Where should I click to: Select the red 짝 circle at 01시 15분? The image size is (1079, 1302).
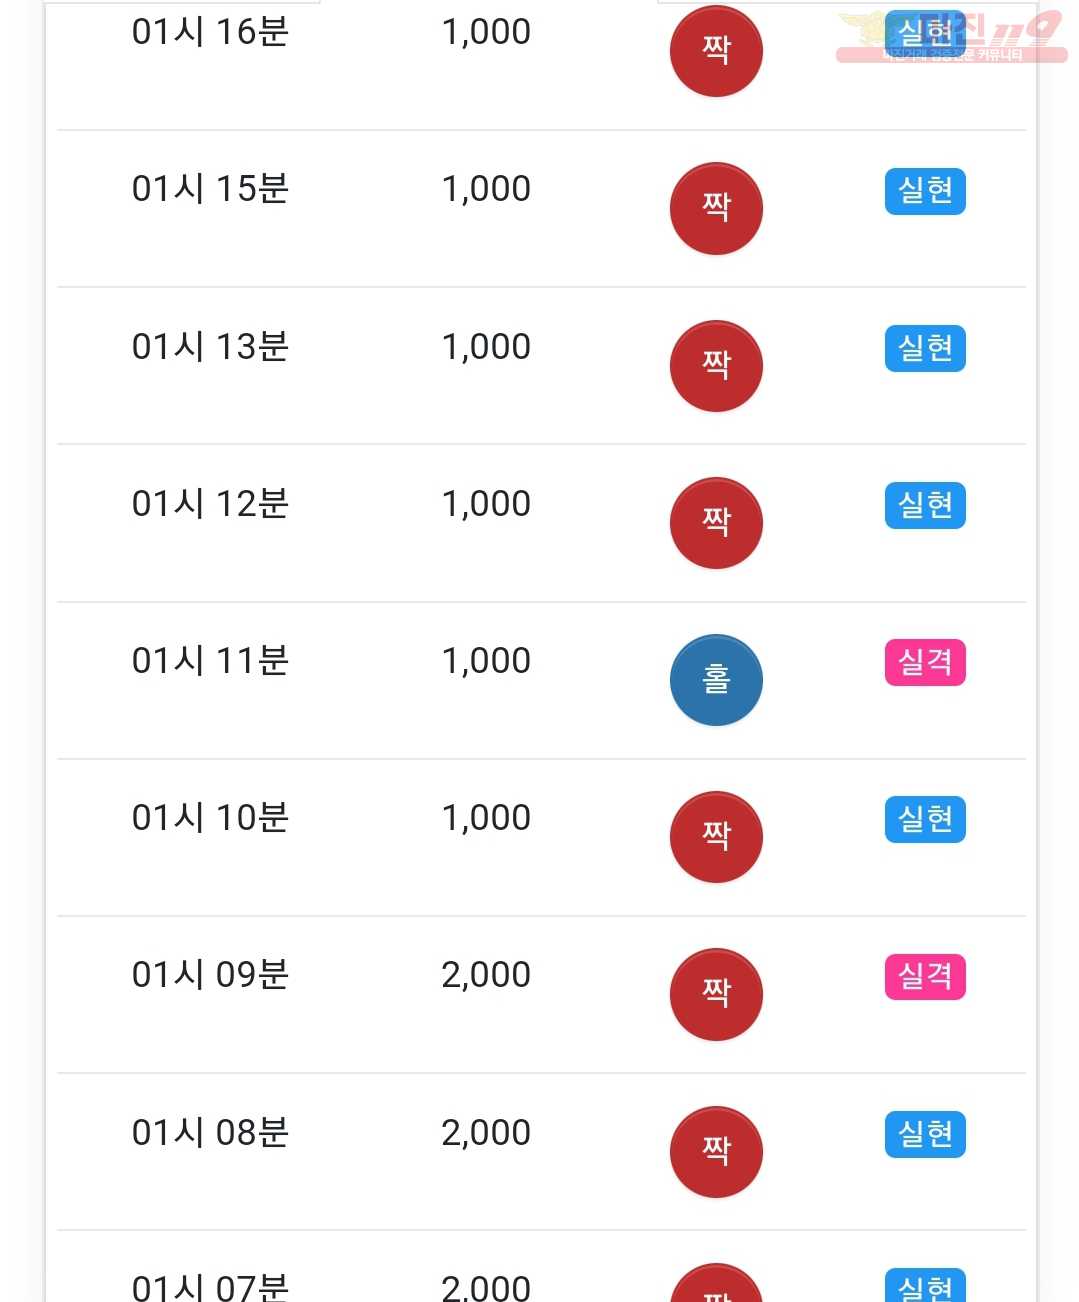click(716, 208)
